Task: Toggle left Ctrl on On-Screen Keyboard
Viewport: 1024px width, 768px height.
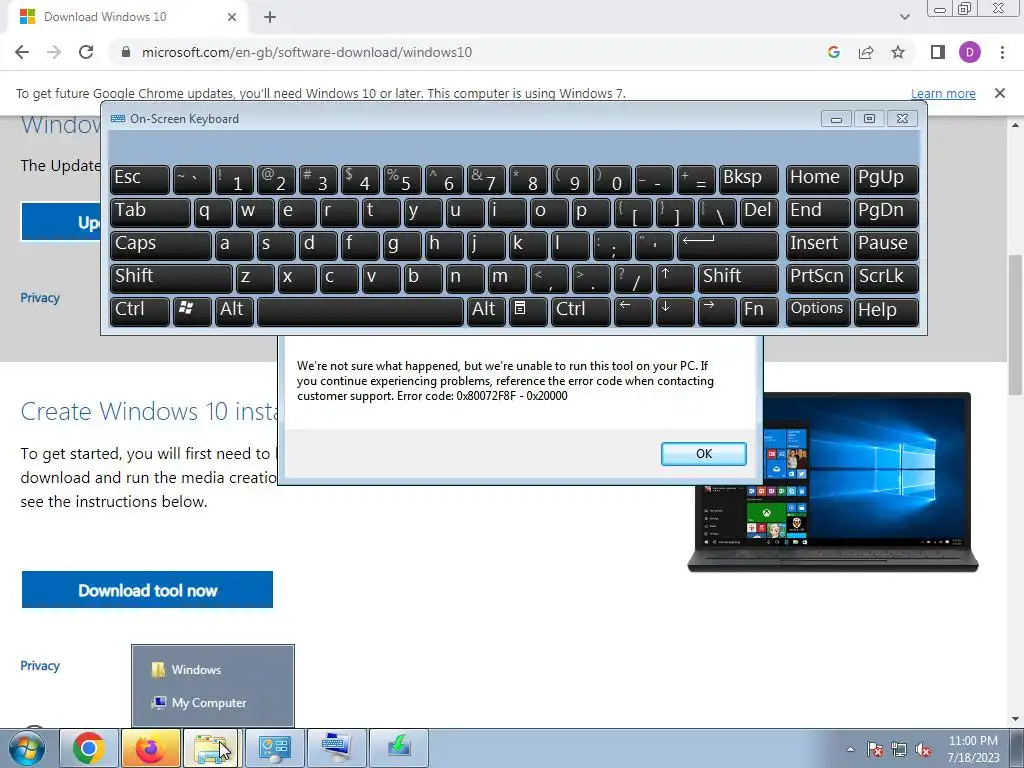Action: pyautogui.click(x=140, y=311)
